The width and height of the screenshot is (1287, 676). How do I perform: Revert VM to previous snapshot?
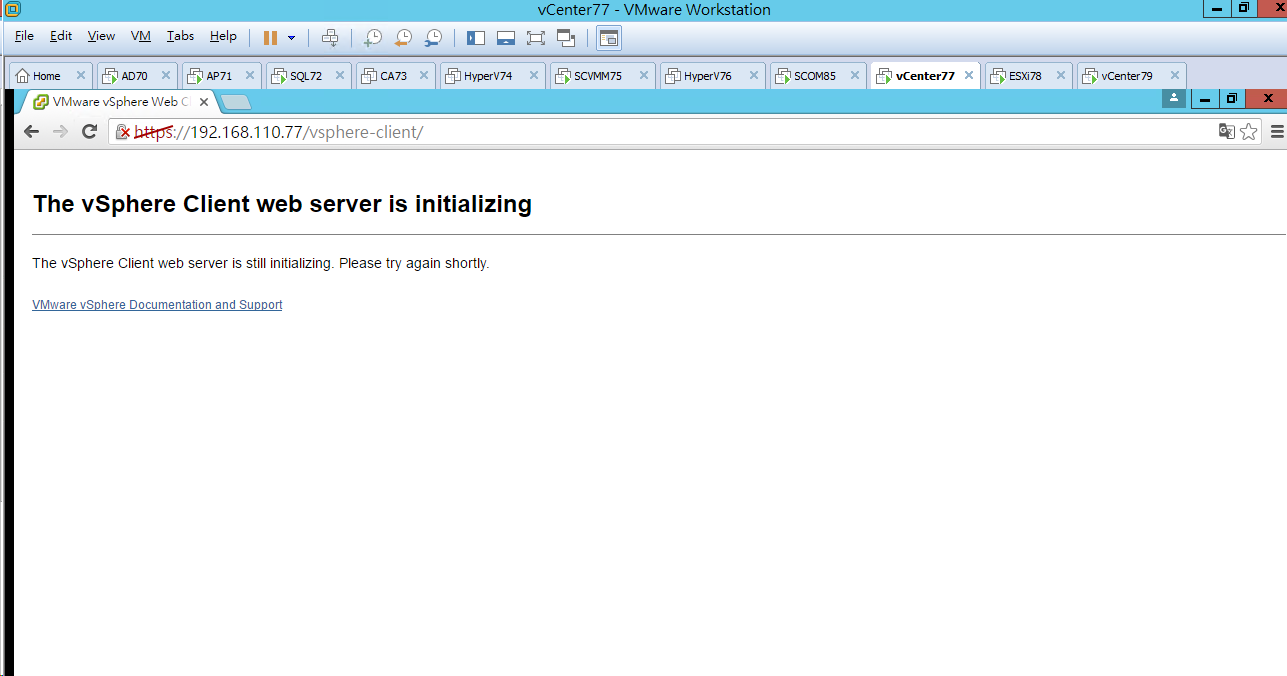pyautogui.click(x=402, y=38)
